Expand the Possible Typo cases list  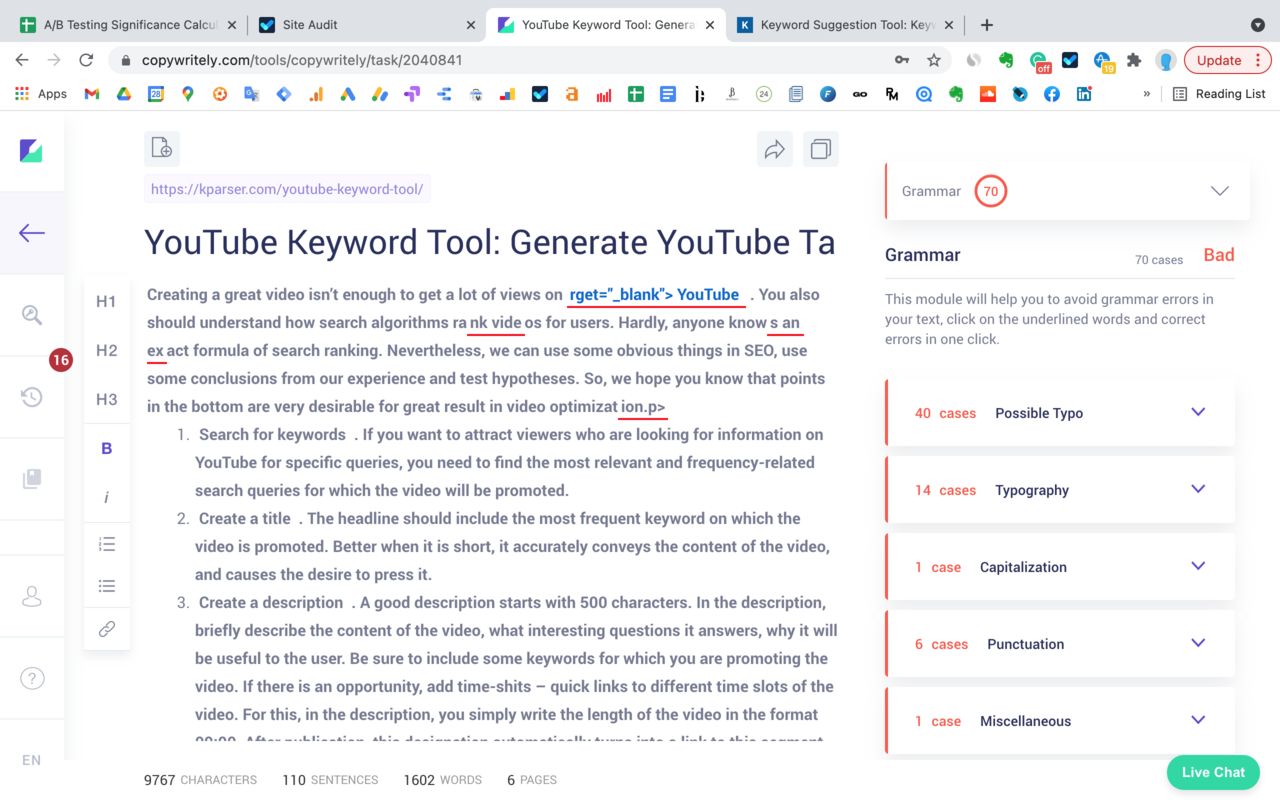[x=1197, y=411]
